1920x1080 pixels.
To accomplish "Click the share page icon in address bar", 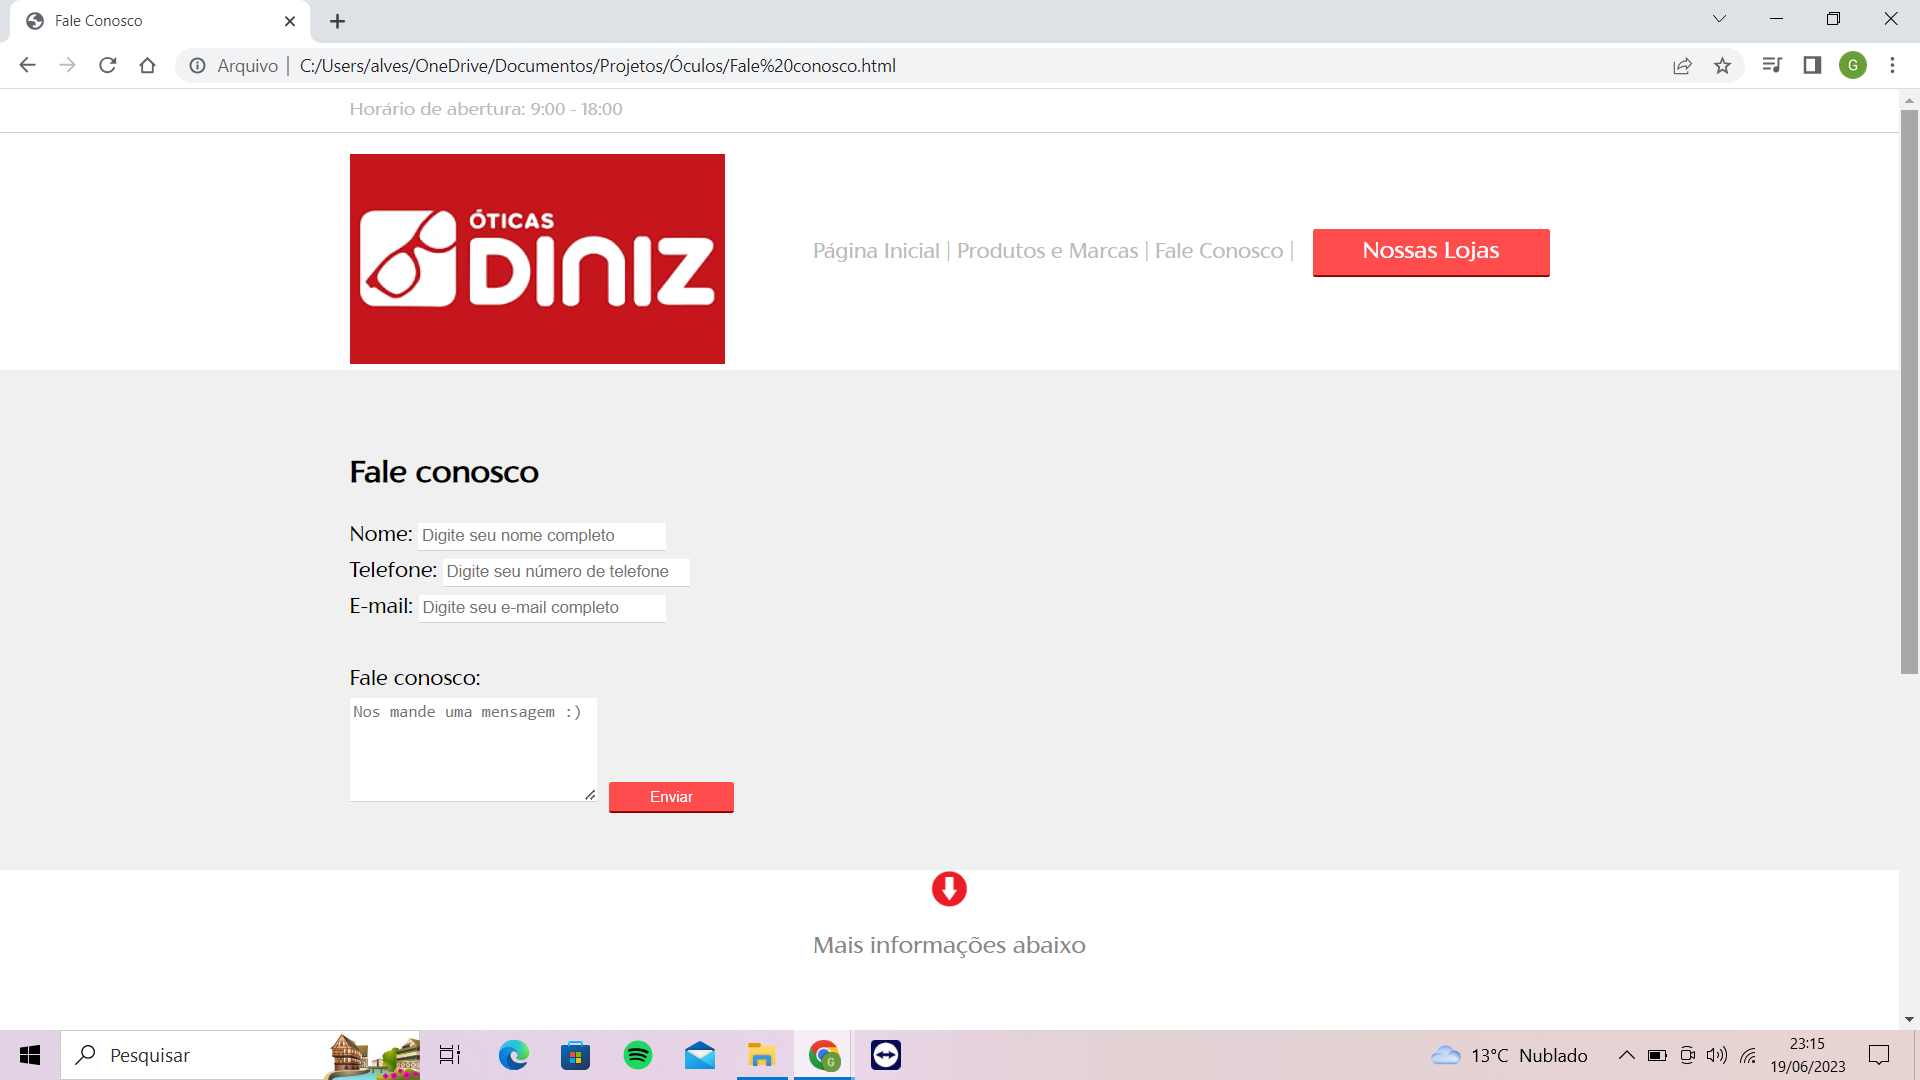I will [1682, 66].
